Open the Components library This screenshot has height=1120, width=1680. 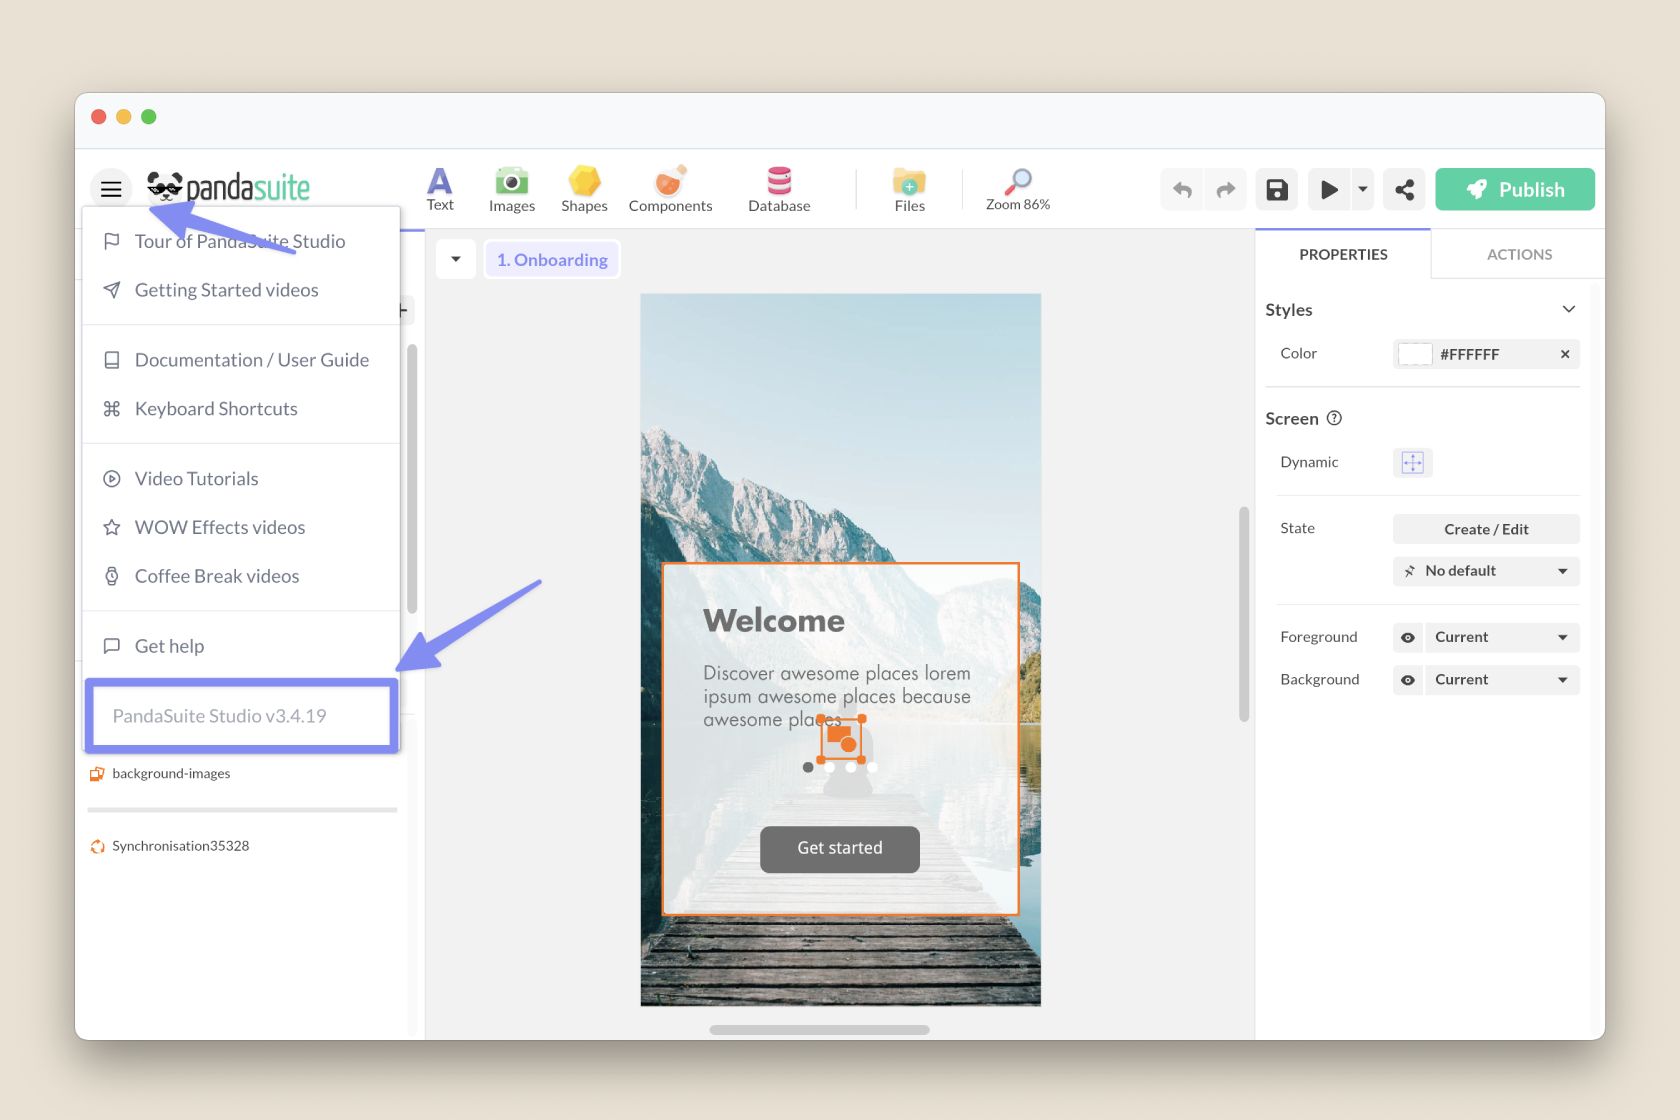(670, 189)
